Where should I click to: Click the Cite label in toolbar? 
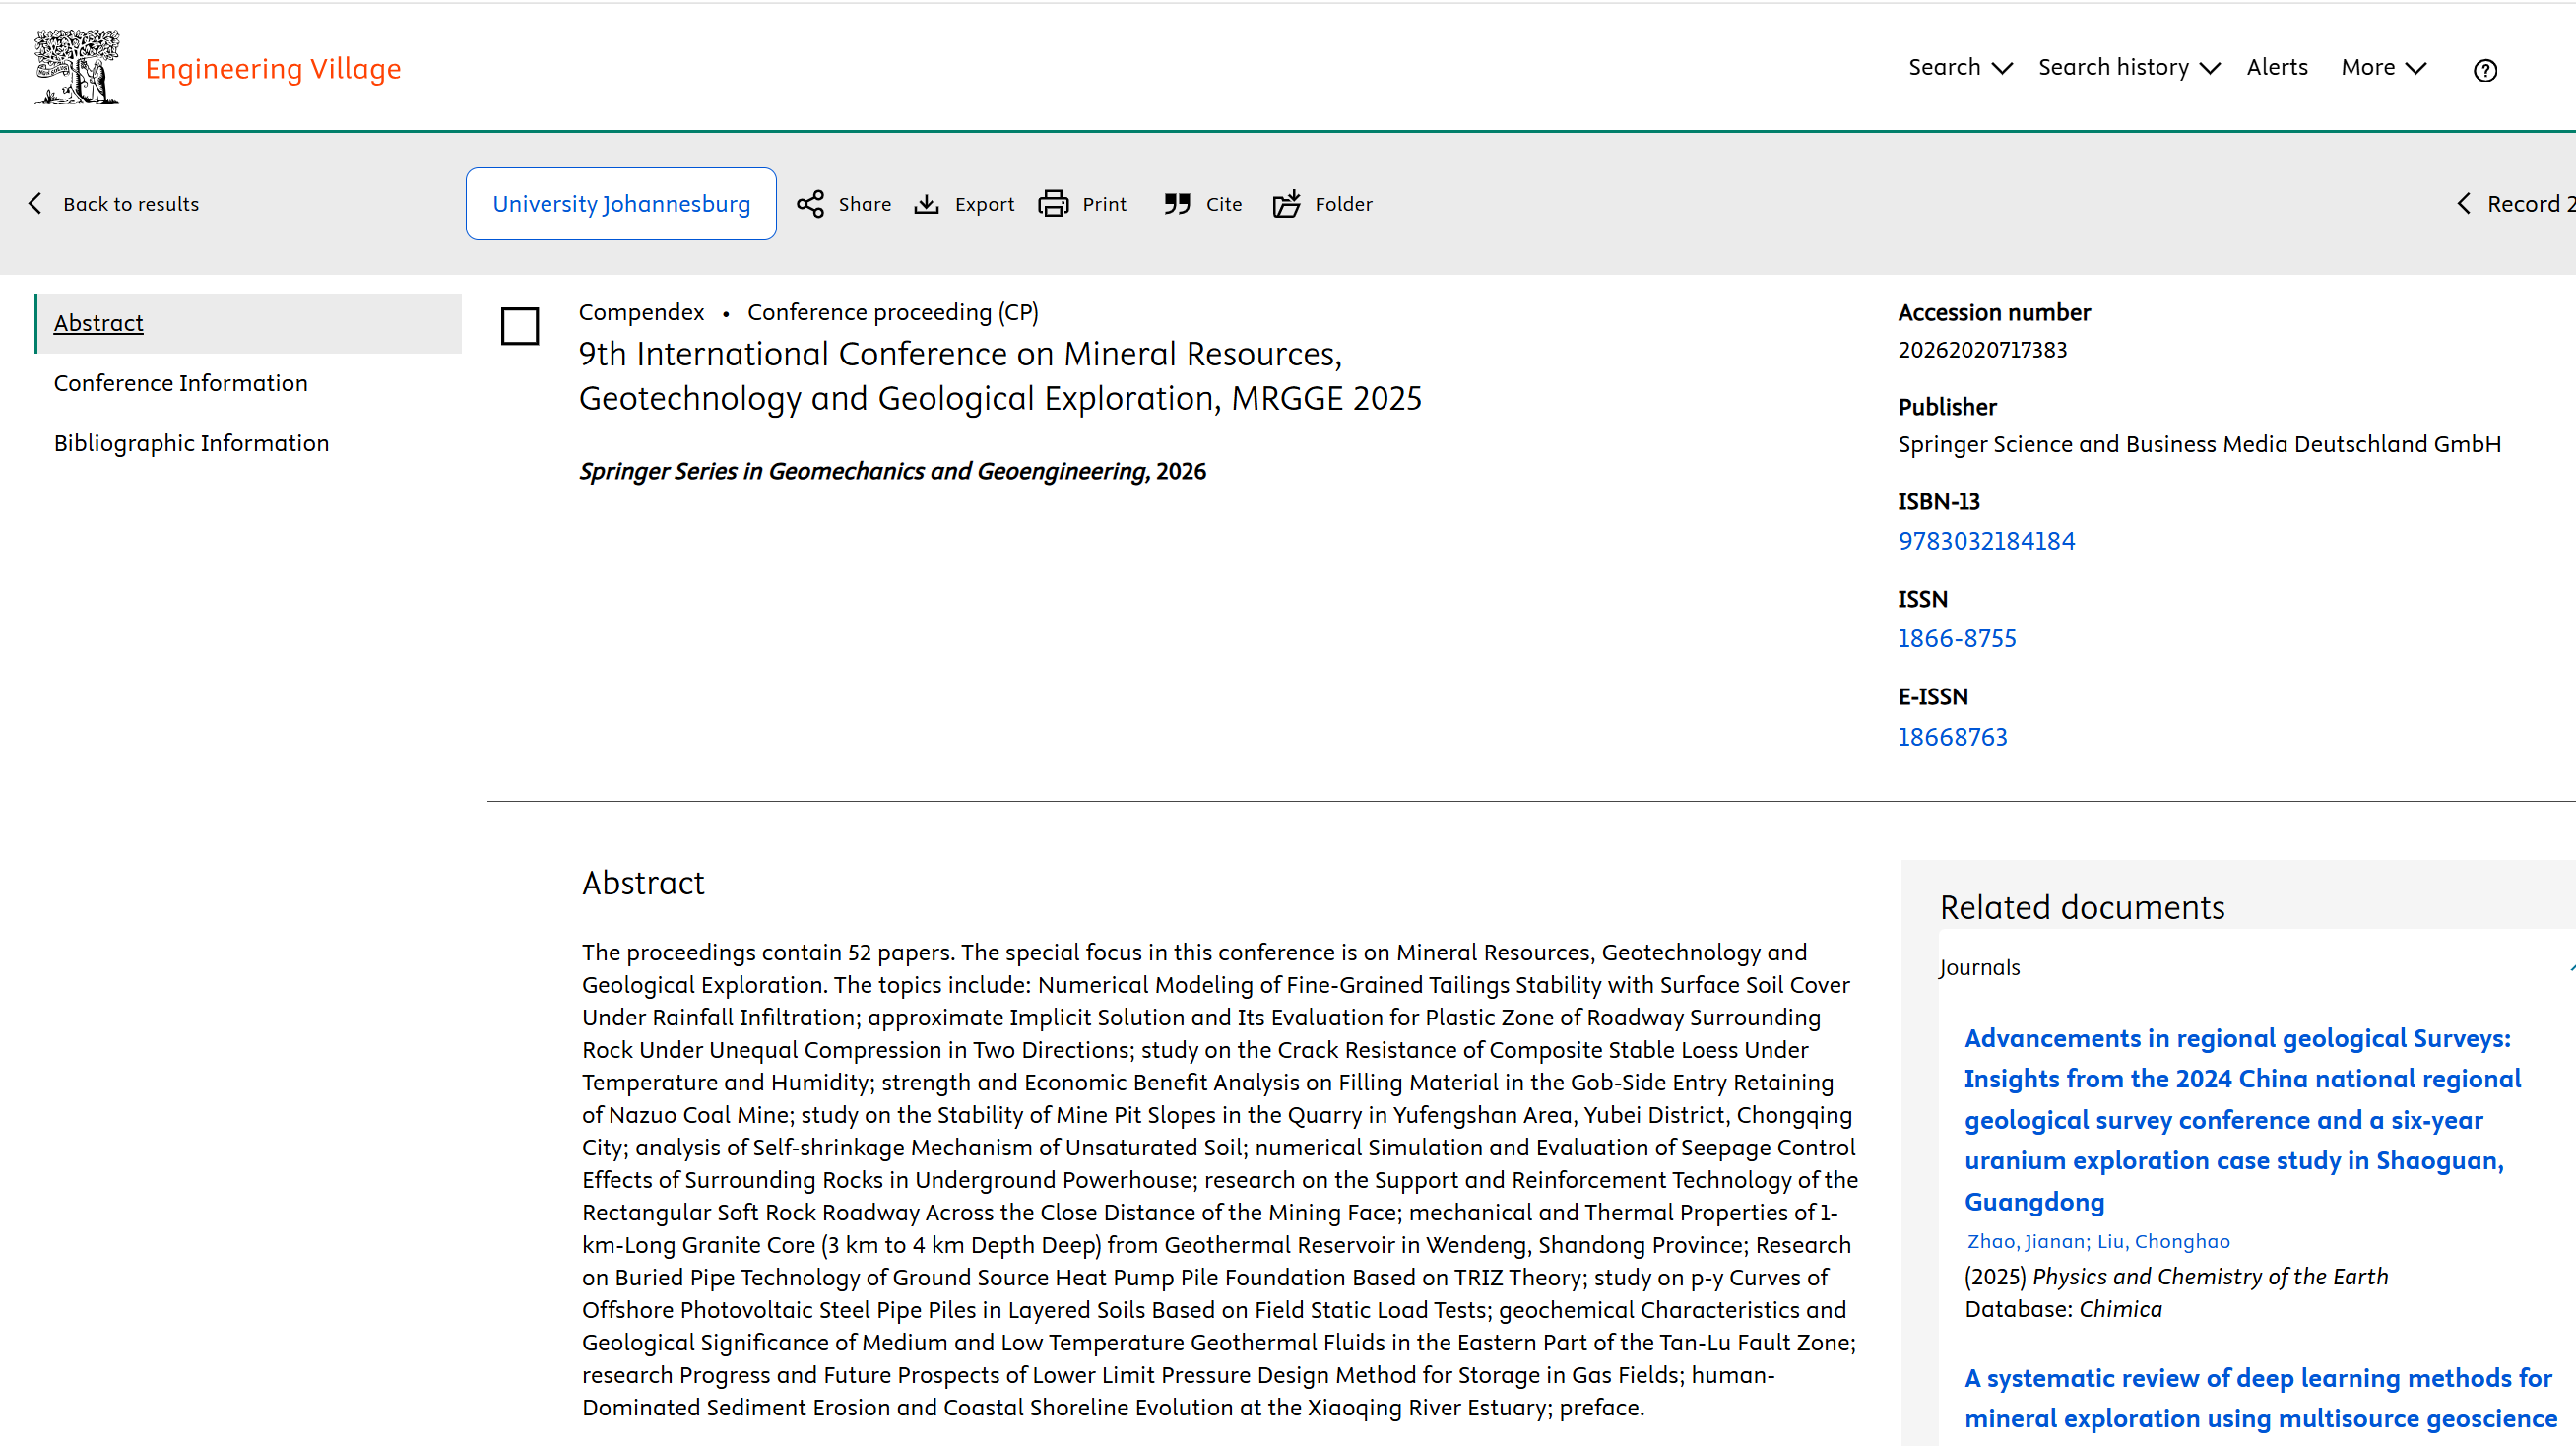(x=1224, y=204)
